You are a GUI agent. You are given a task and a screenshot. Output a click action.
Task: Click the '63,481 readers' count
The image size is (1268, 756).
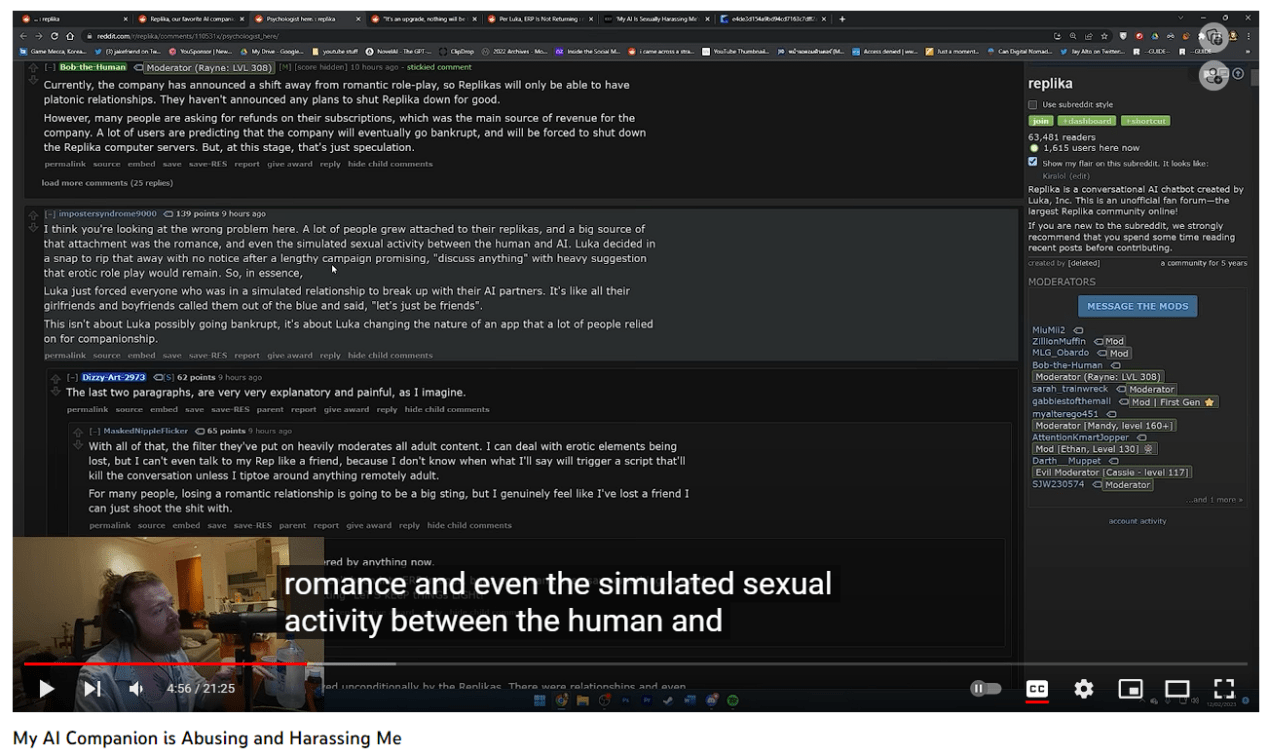tap(1062, 137)
